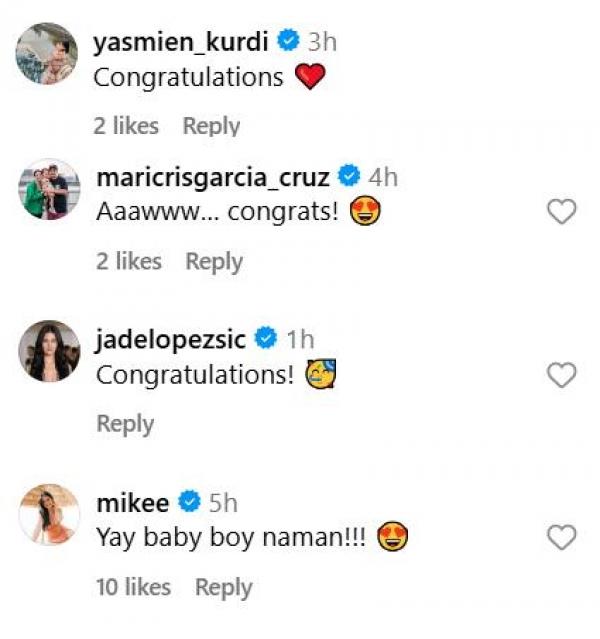Image resolution: width=600 pixels, height=639 pixels.
Task: Click jadelopezsic's verified badge
Action: (266, 339)
